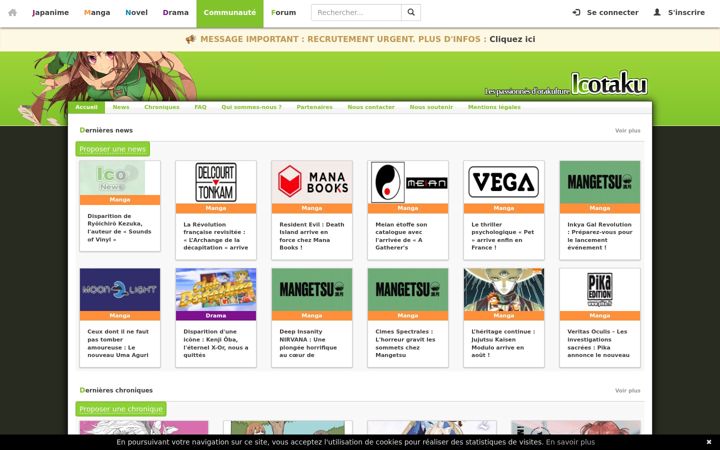Open 'Disparition d'une icône : Kenji Ōba' article
Image resolution: width=720 pixels, height=450 pixels.
click(x=216, y=343)
